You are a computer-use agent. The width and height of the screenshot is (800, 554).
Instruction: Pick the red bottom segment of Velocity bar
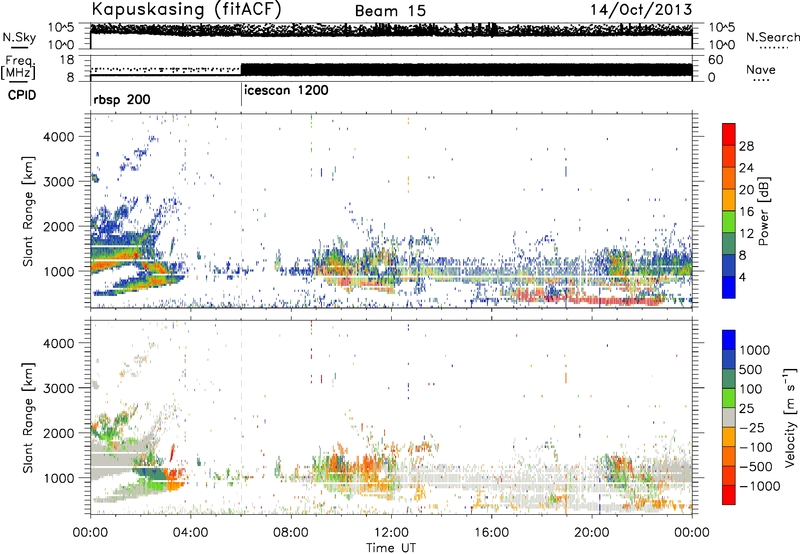[x=729, y=495]
